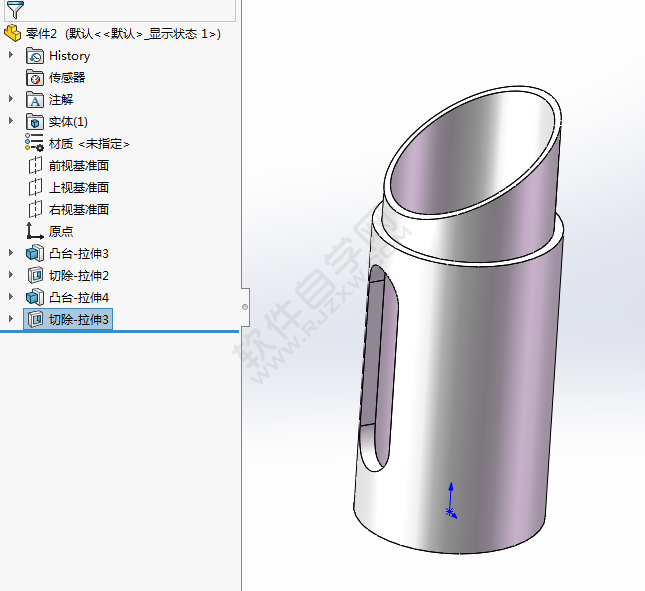Expand the 切除-拉伸2 feature
Viewport: 645px width, 591px height.
11,275
